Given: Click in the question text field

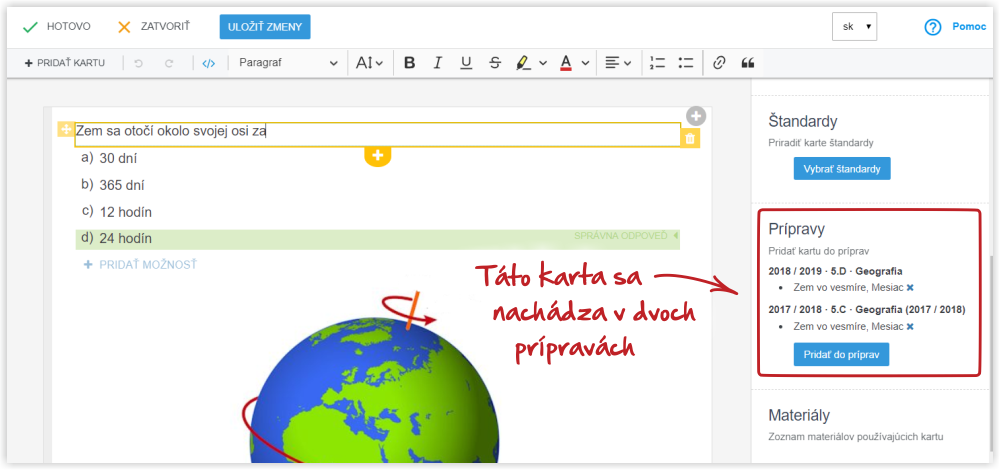Looking at the screenshot, I should (378, 134).
